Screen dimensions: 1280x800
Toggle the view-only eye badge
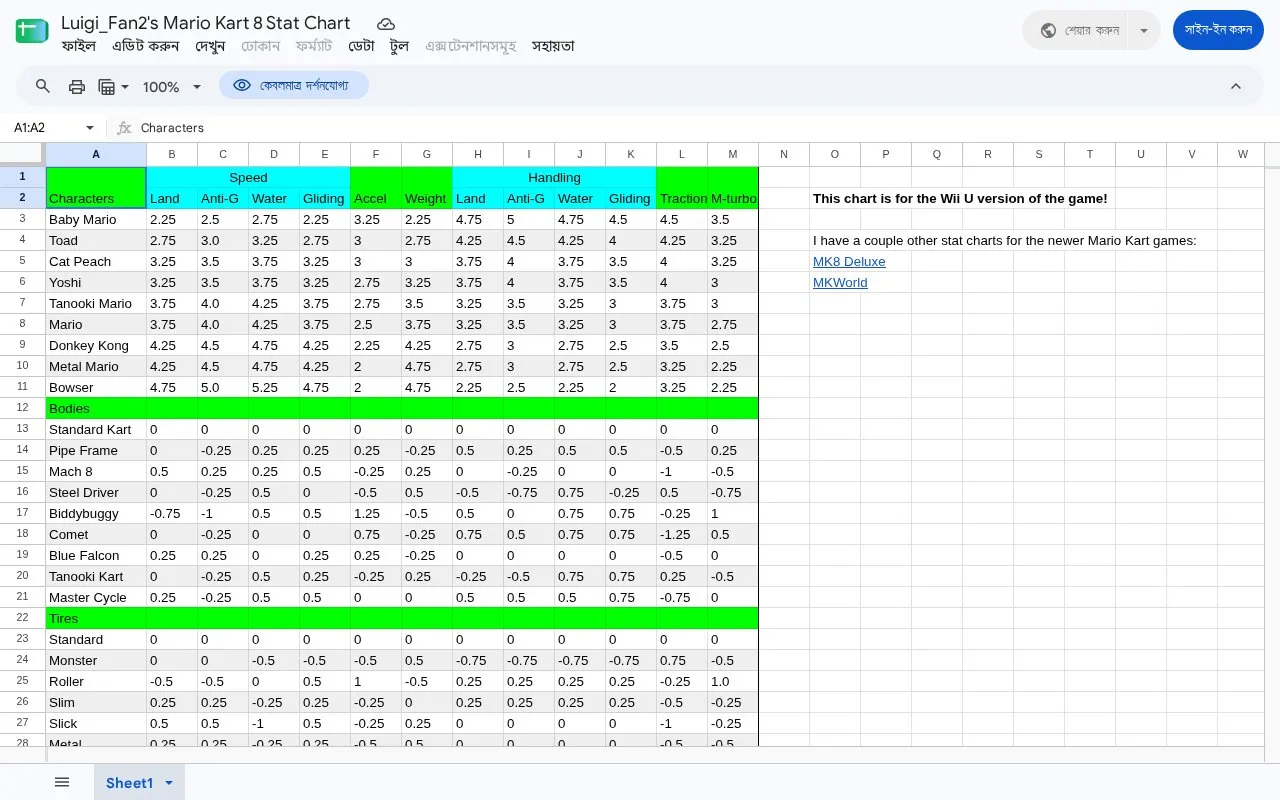(294, 86)
